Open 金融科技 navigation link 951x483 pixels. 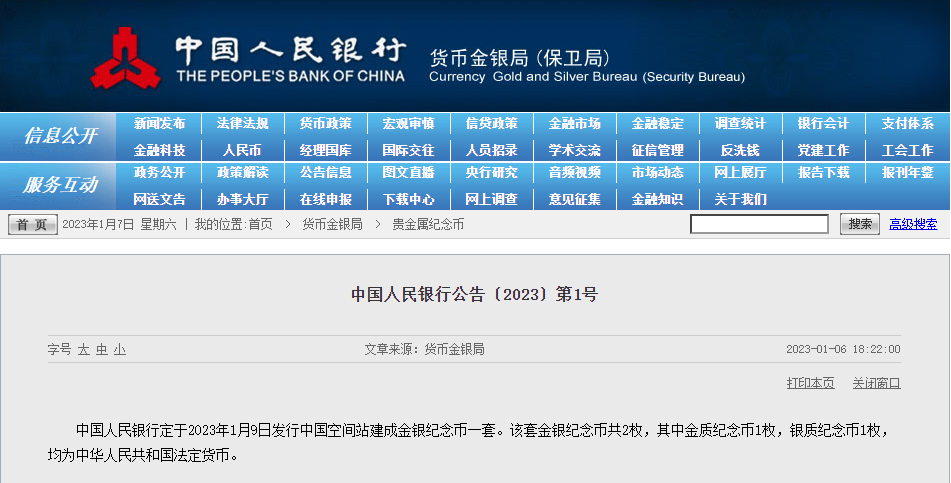(x=159, y=150)
